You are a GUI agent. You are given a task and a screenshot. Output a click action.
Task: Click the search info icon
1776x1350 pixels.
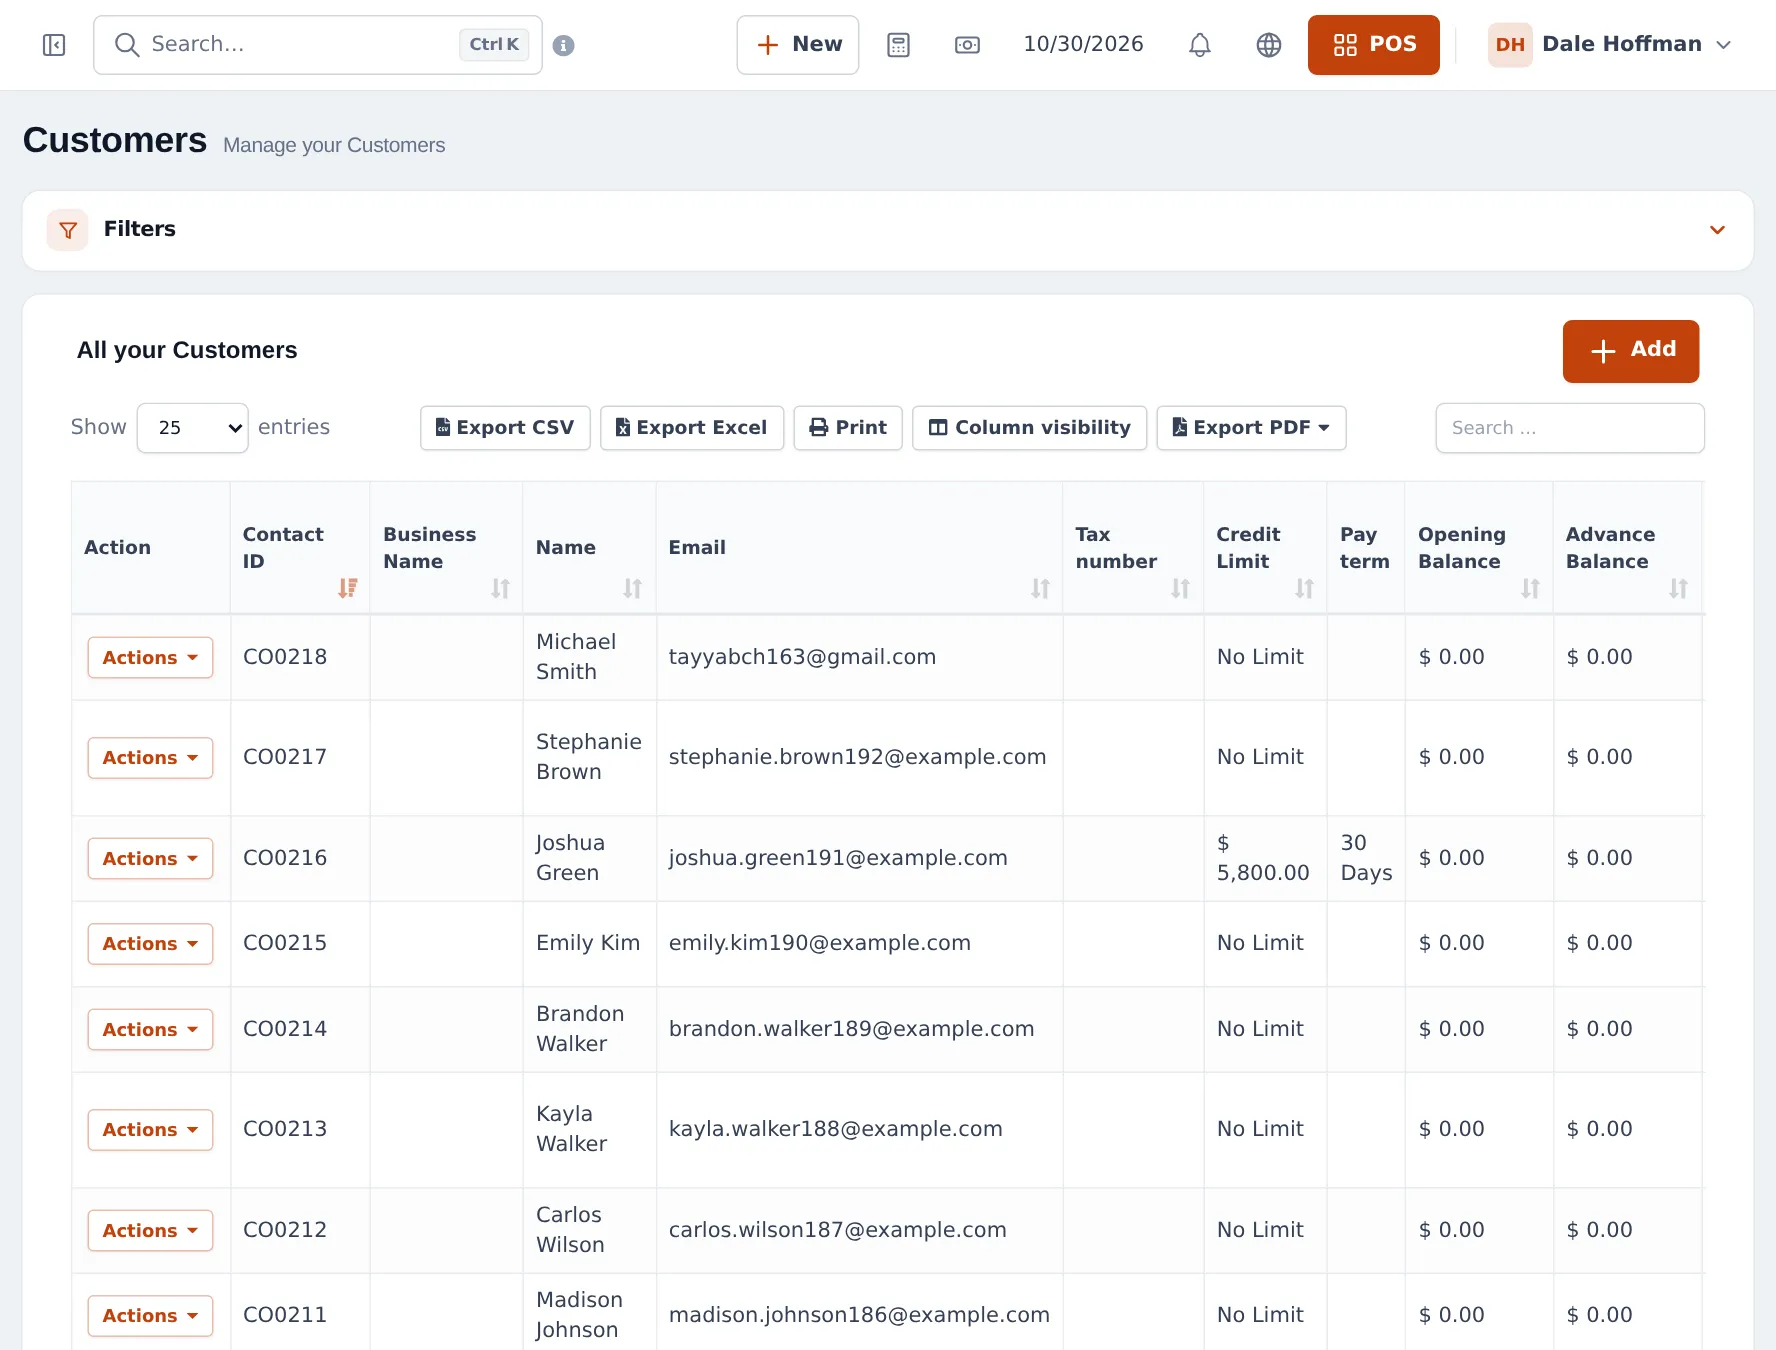pos(564,45)
